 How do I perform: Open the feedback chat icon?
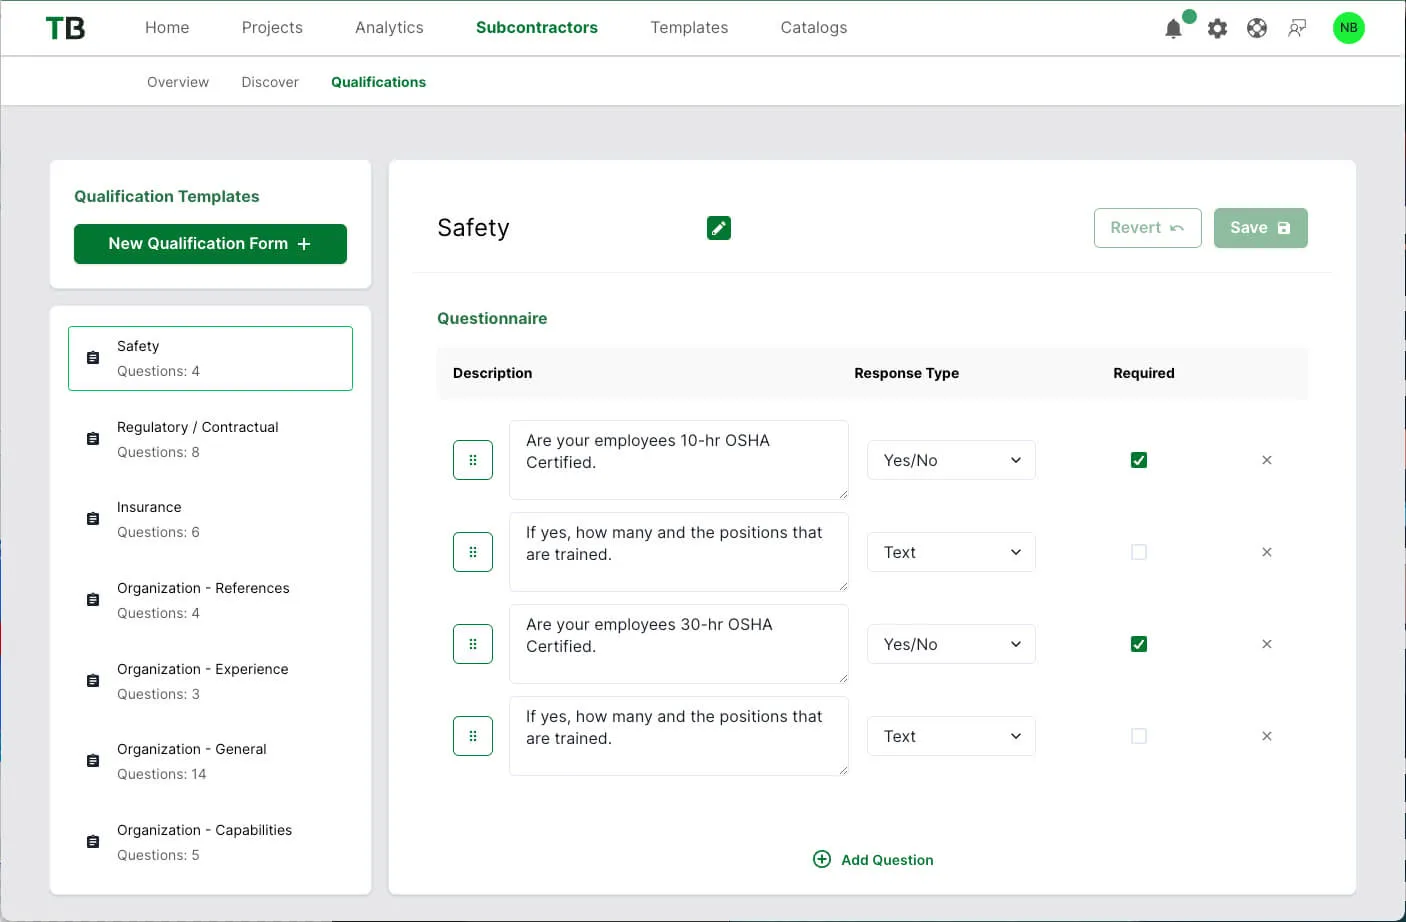point(1297,28)
